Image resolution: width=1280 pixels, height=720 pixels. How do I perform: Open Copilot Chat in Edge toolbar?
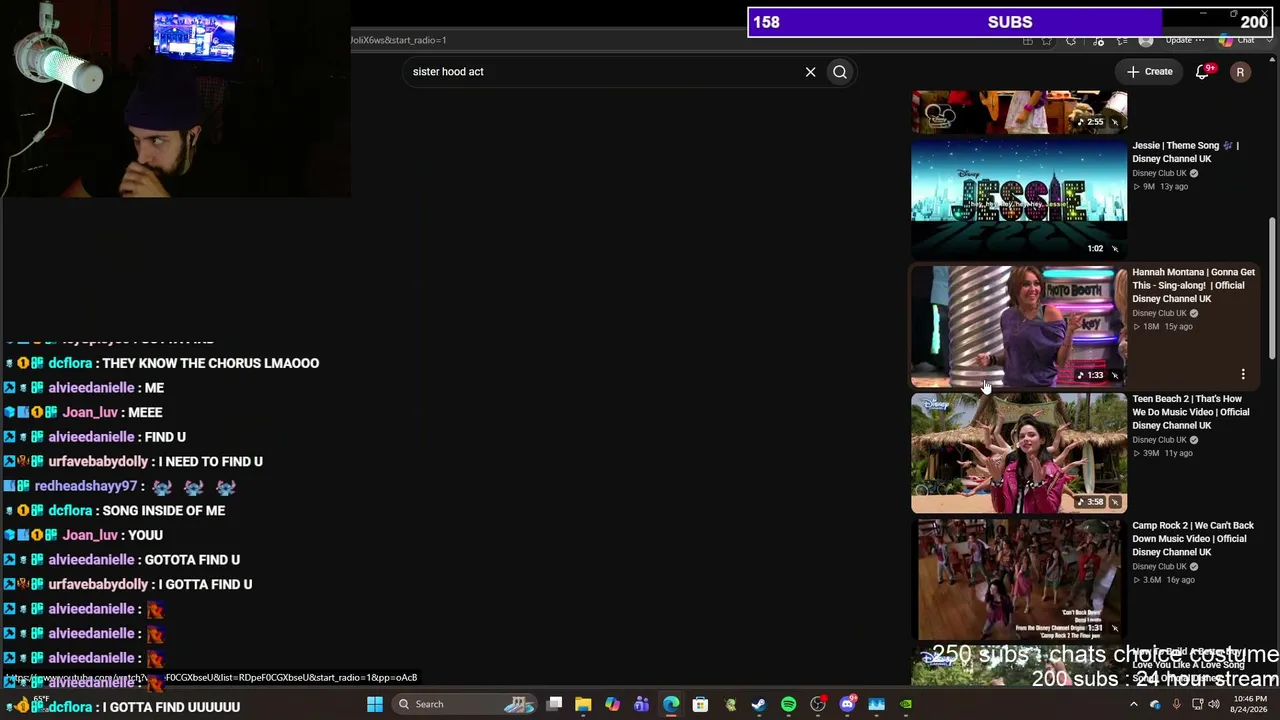1238,40
